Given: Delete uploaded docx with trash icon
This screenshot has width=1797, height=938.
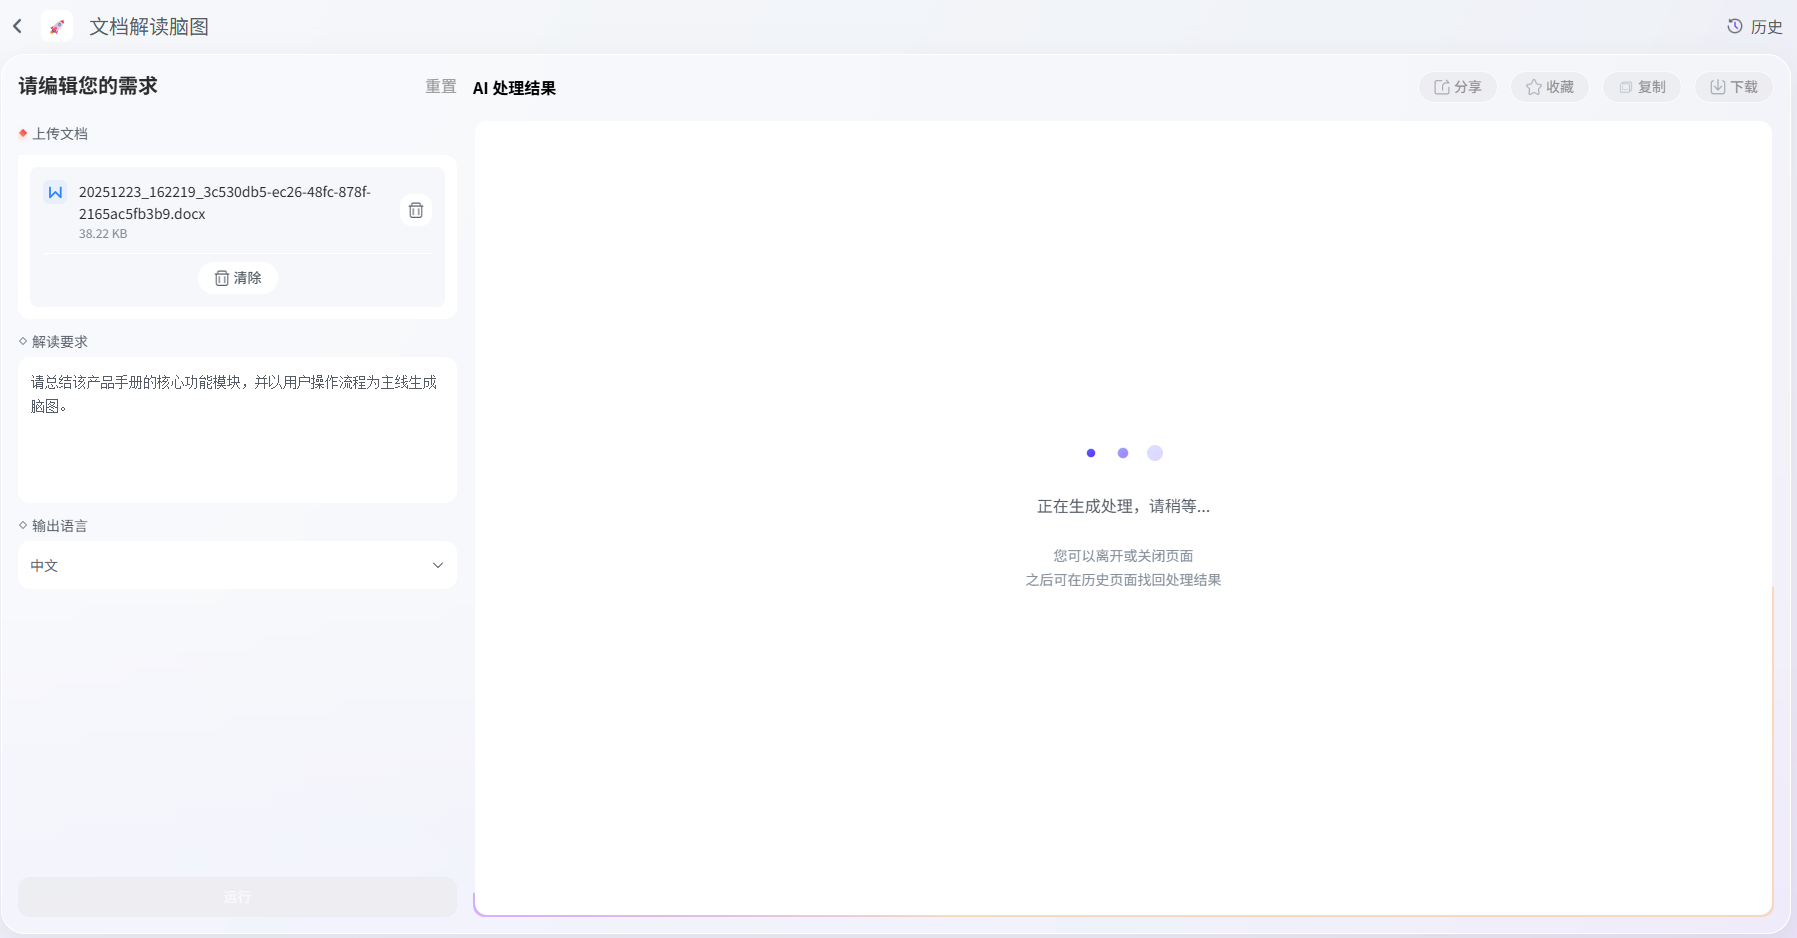Looking at the screenshot, I should tap(416, 210).
